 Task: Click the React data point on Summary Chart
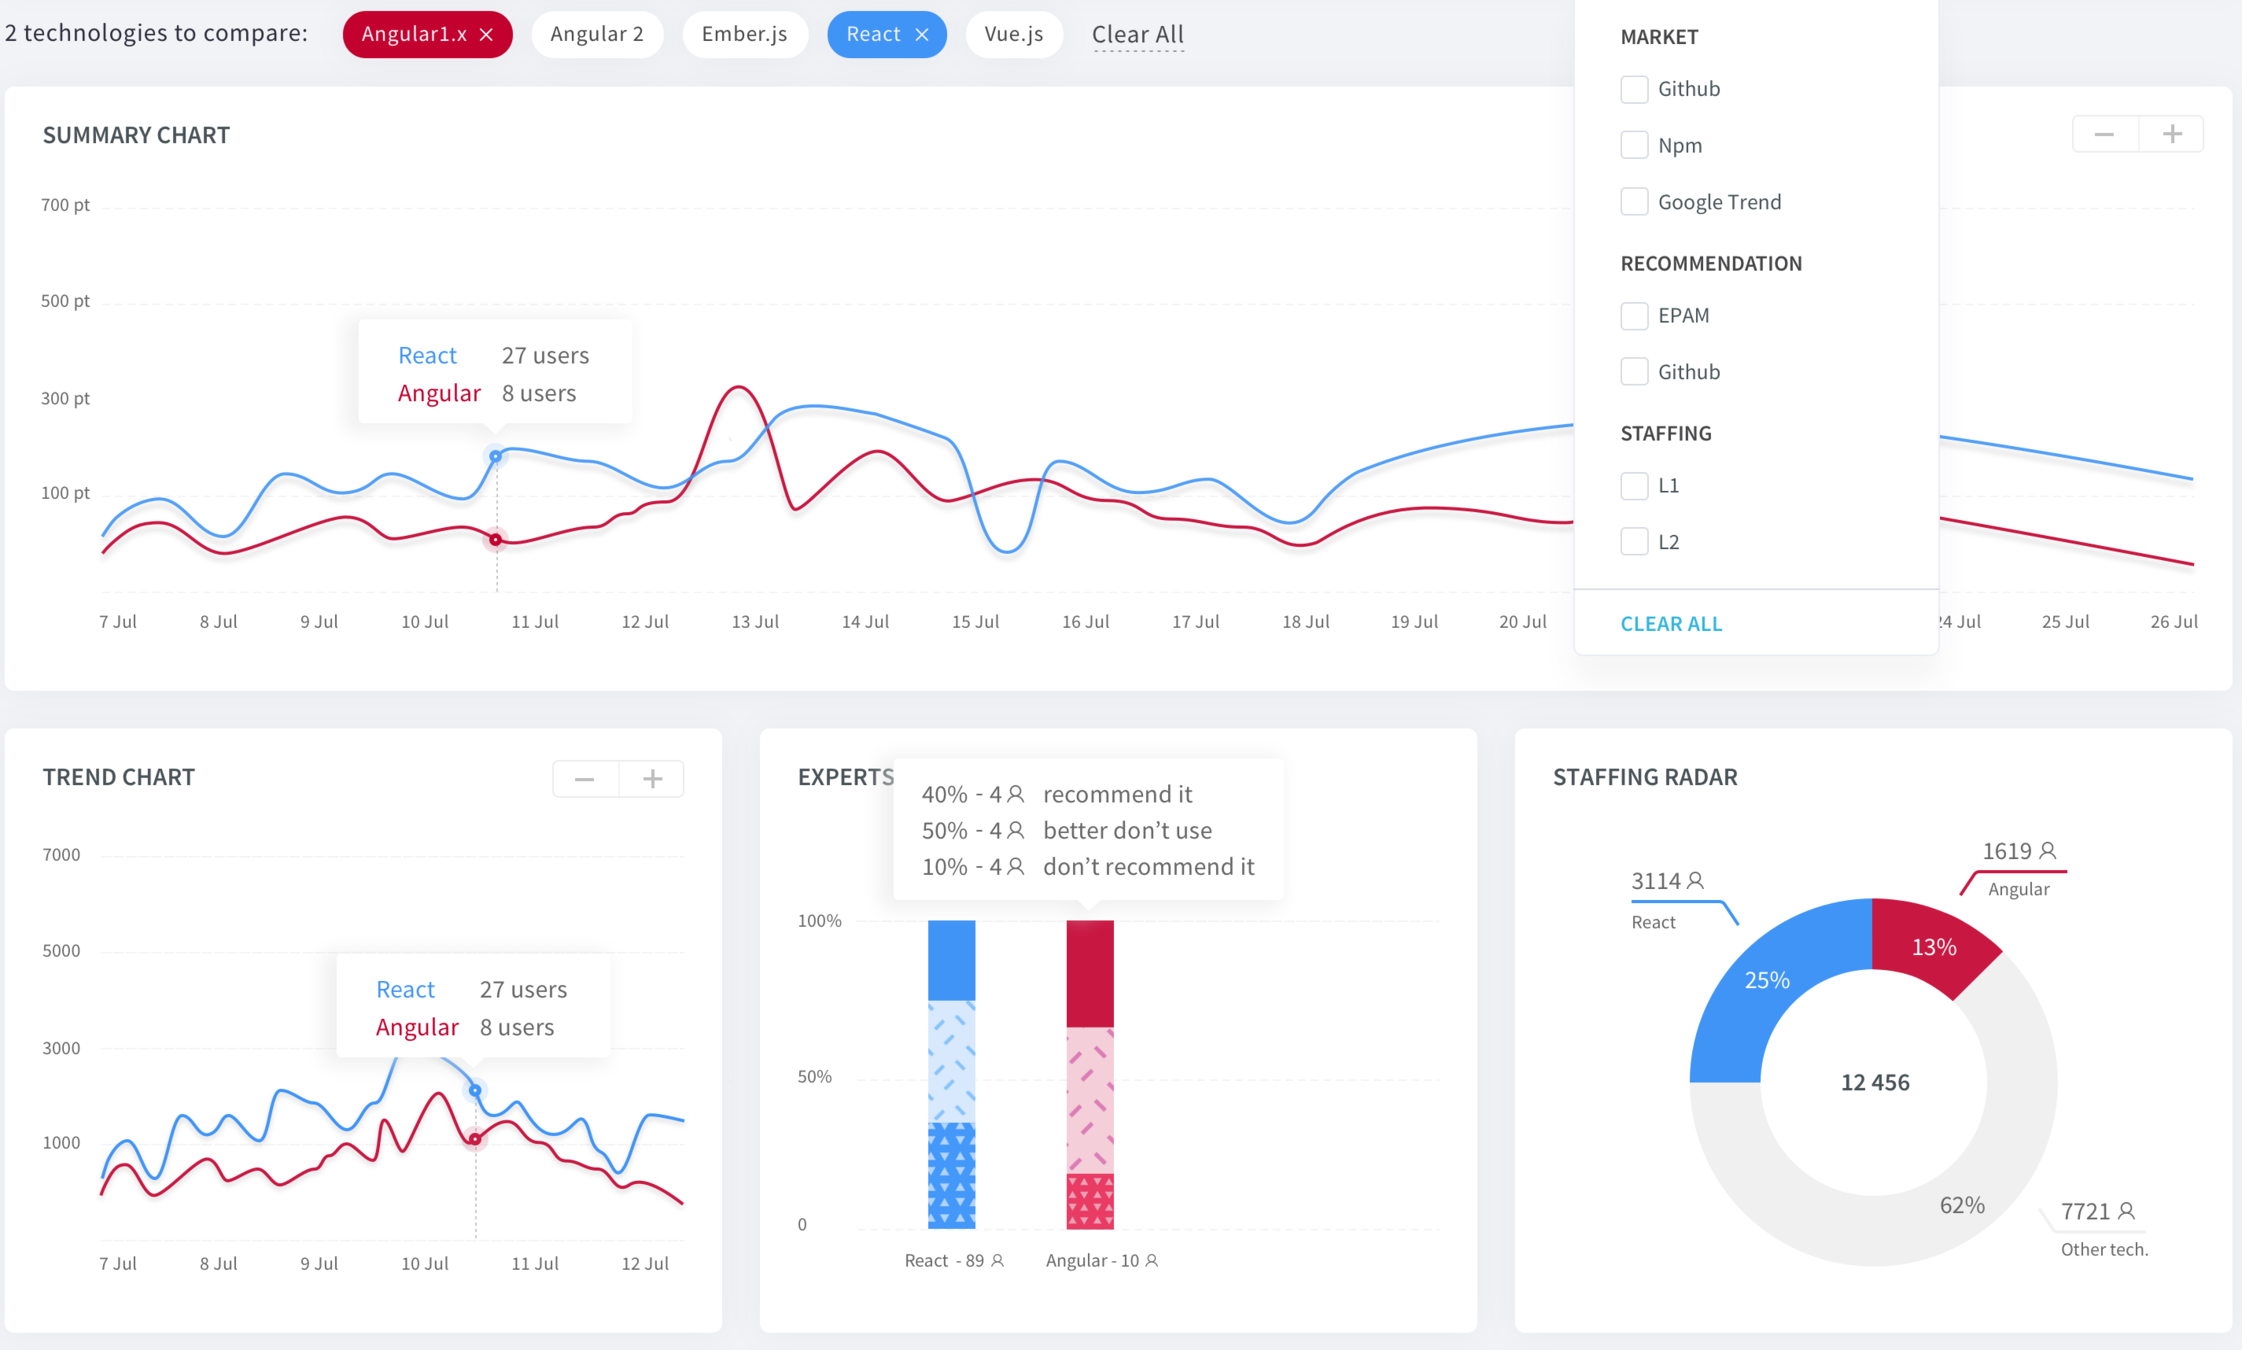[x=495, y=456]
